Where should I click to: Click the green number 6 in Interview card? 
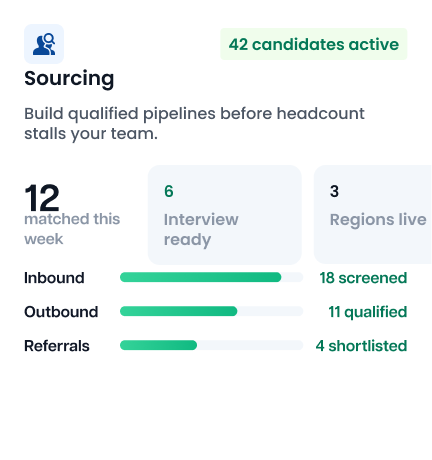pyautogui.click(x=169, y=191)
